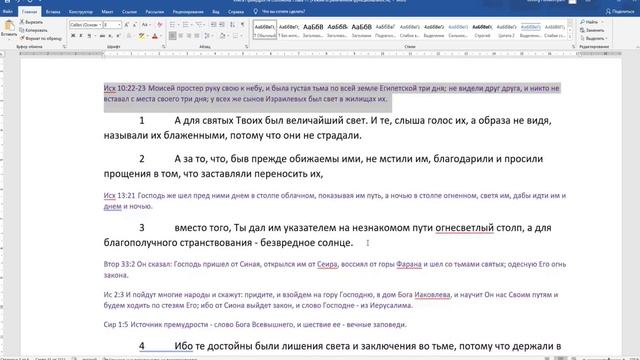
Task: Cut selection with Вырезать
Action: coord(31,22)
